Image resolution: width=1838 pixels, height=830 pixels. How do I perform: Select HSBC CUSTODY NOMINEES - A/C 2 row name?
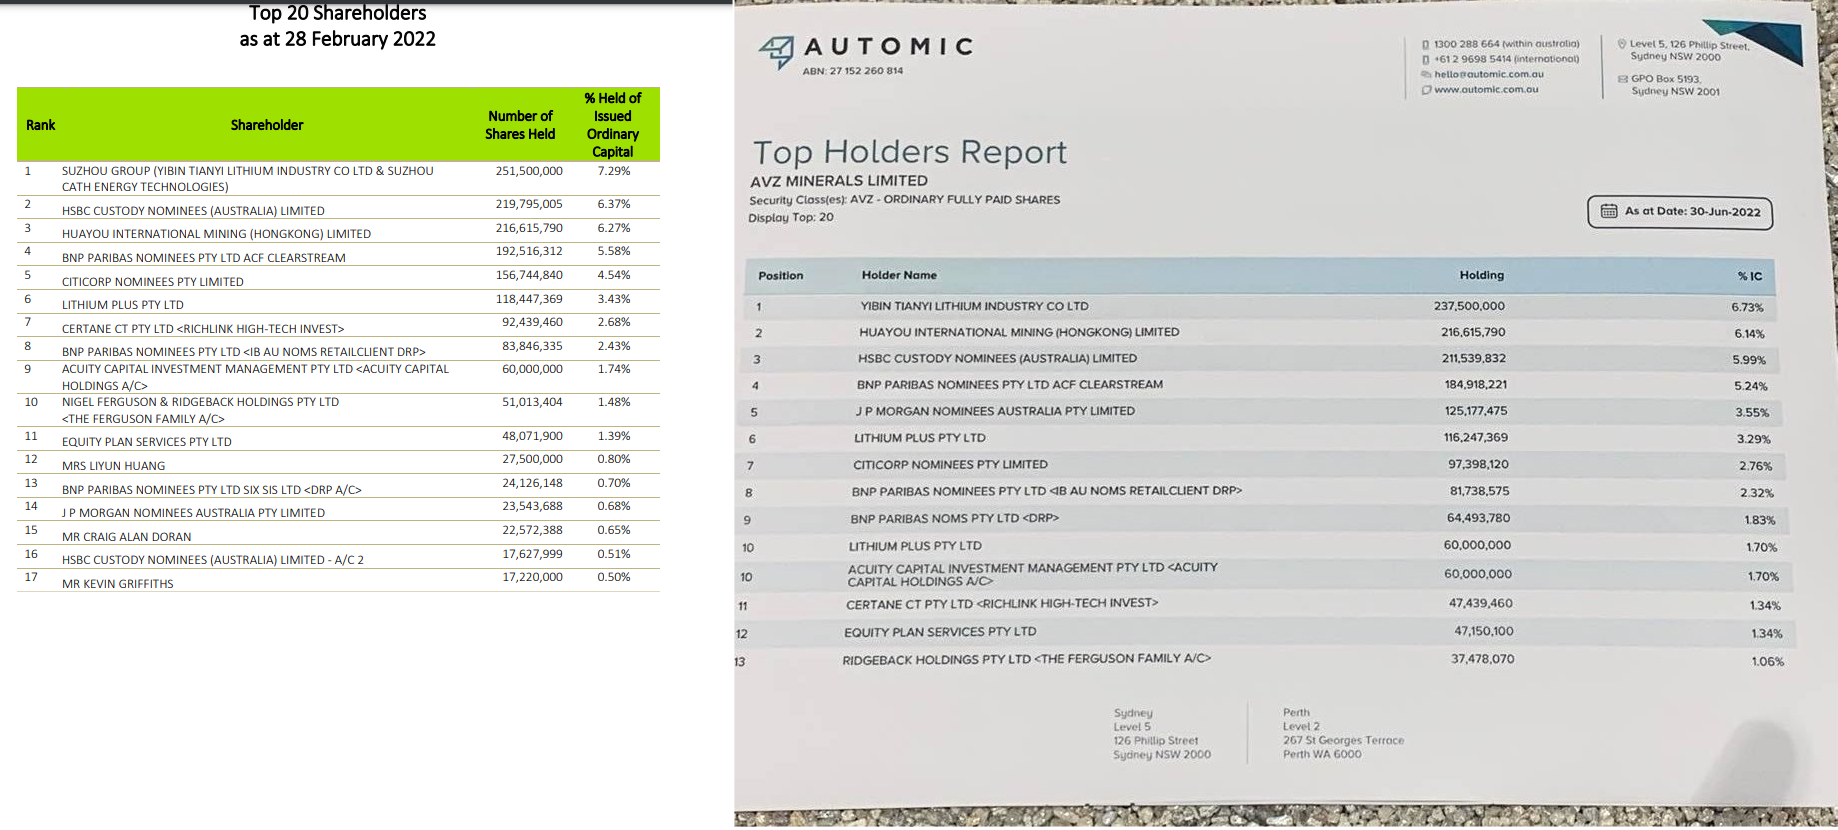[213, 560]
